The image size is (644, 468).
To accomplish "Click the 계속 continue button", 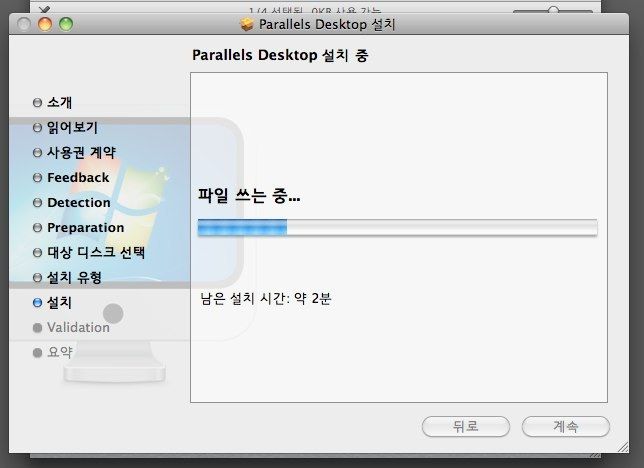I will coord(566,427).
